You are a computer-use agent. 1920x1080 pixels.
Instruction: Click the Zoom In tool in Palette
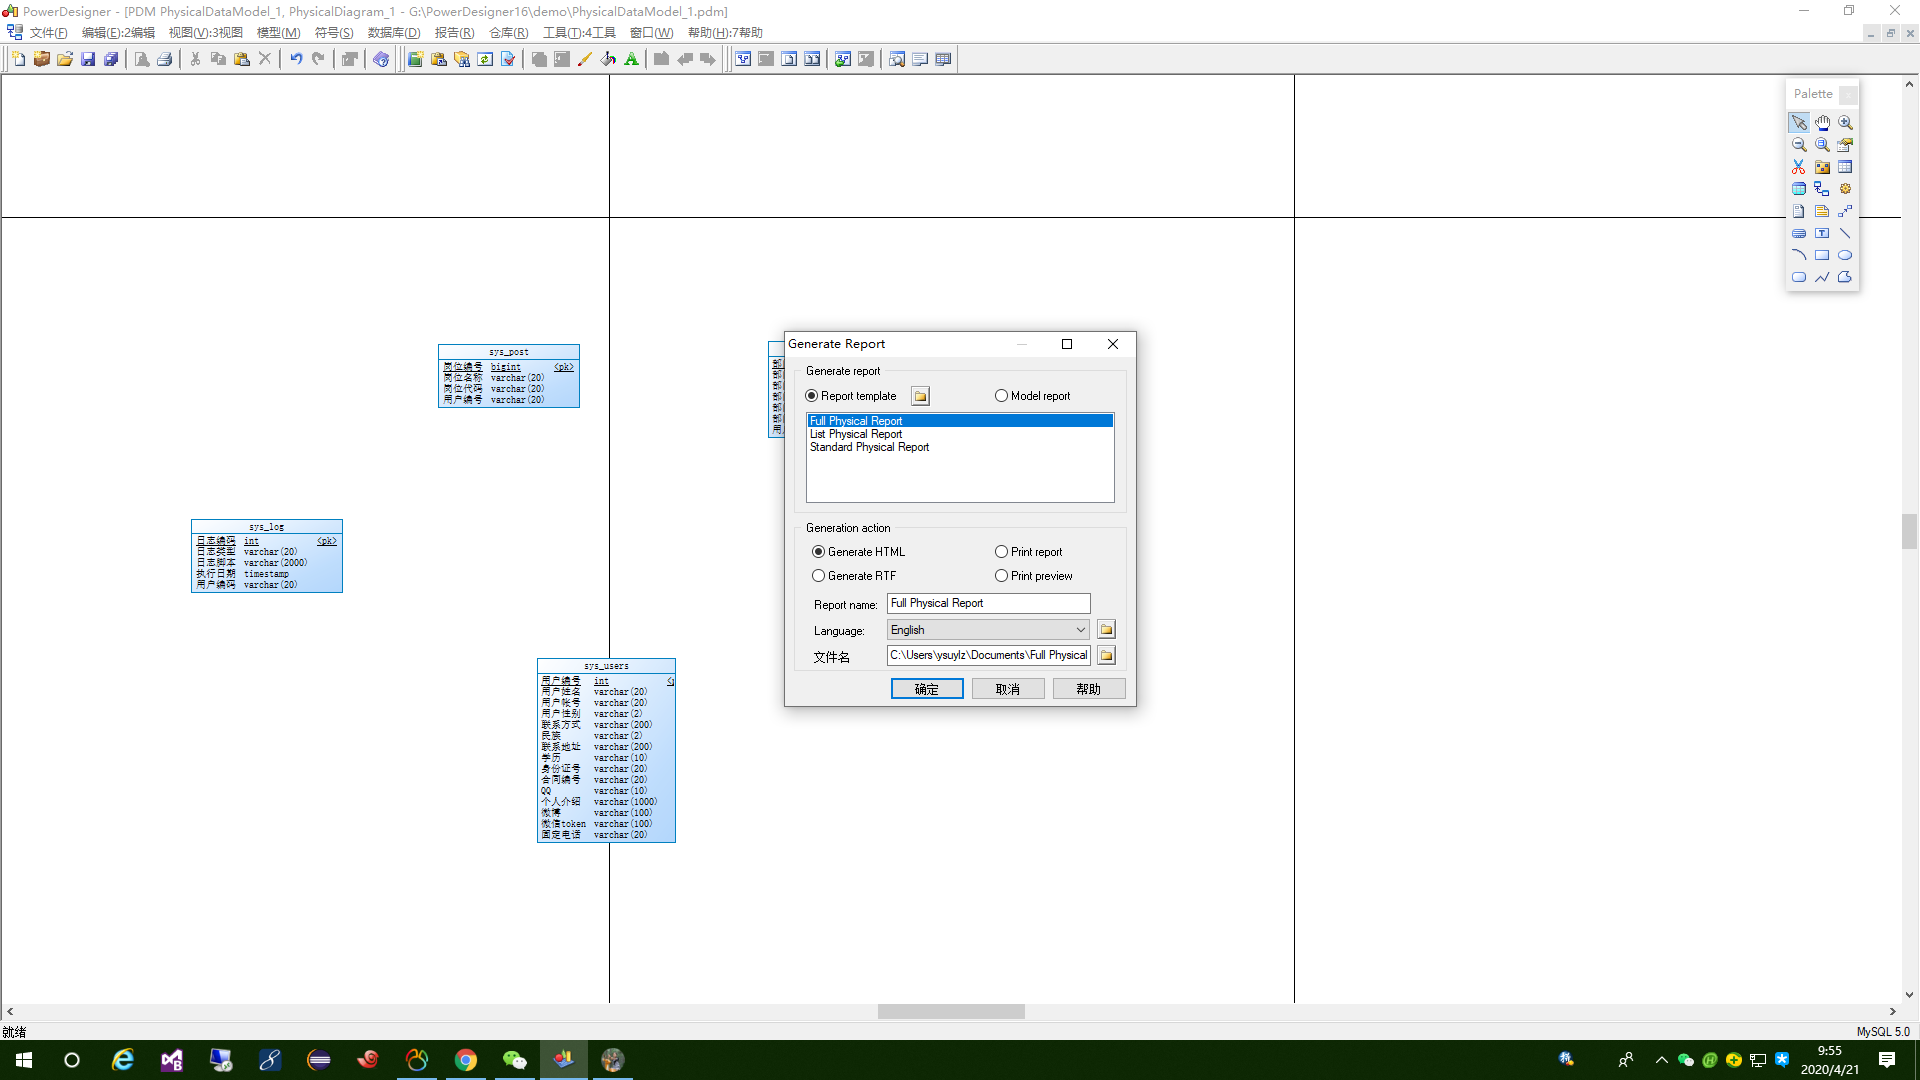tap(1845, 122)
